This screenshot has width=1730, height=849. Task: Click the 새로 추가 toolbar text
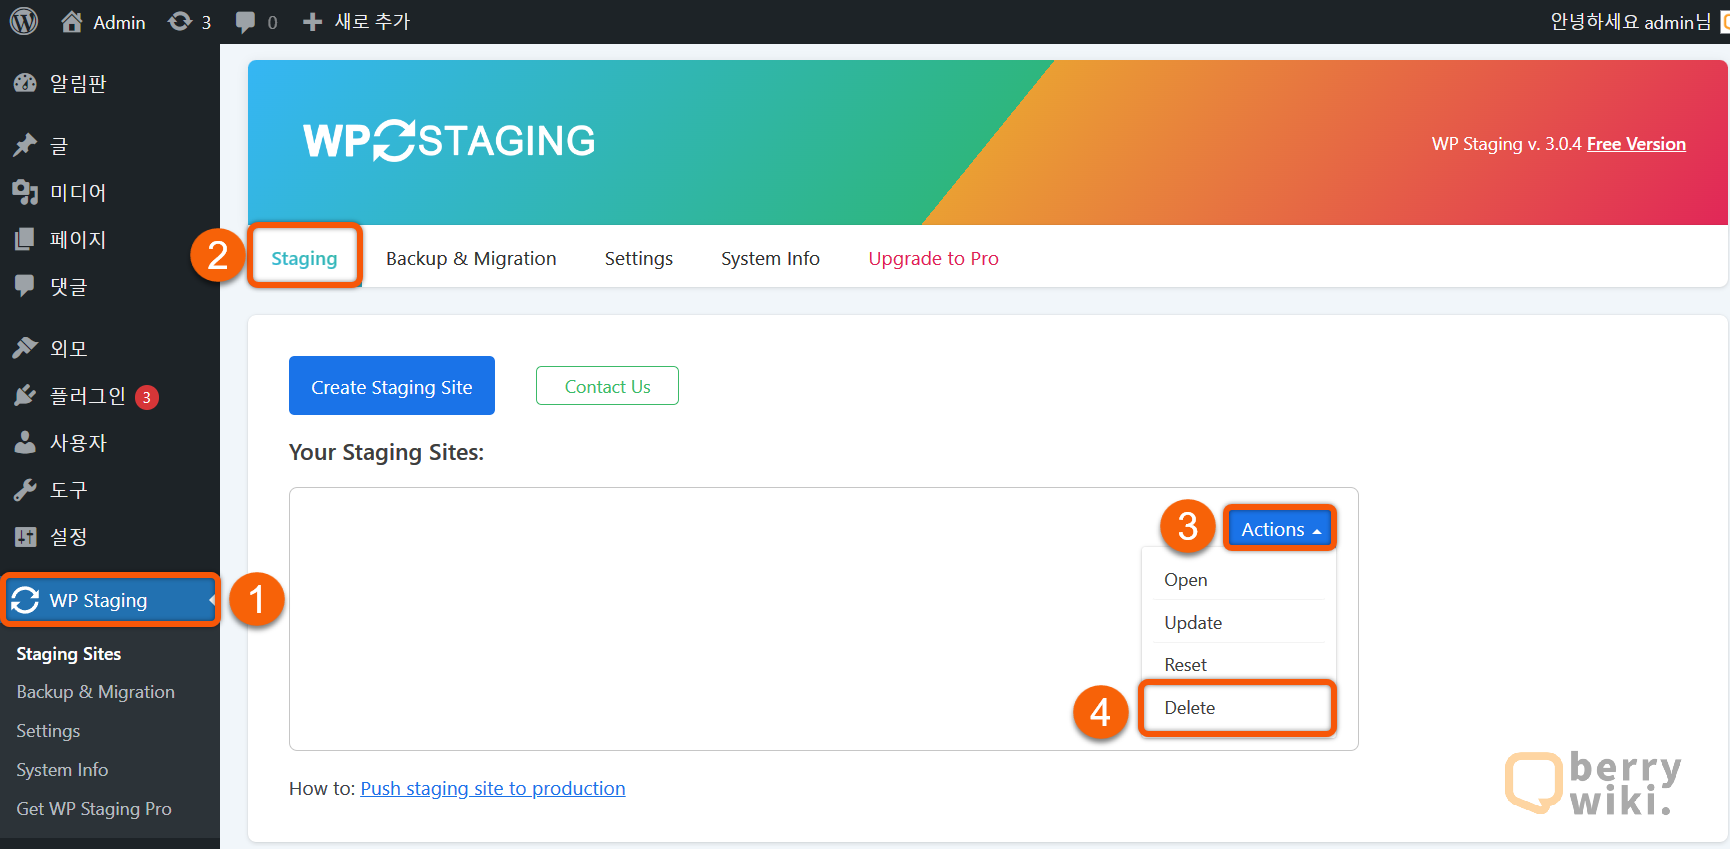372,22
